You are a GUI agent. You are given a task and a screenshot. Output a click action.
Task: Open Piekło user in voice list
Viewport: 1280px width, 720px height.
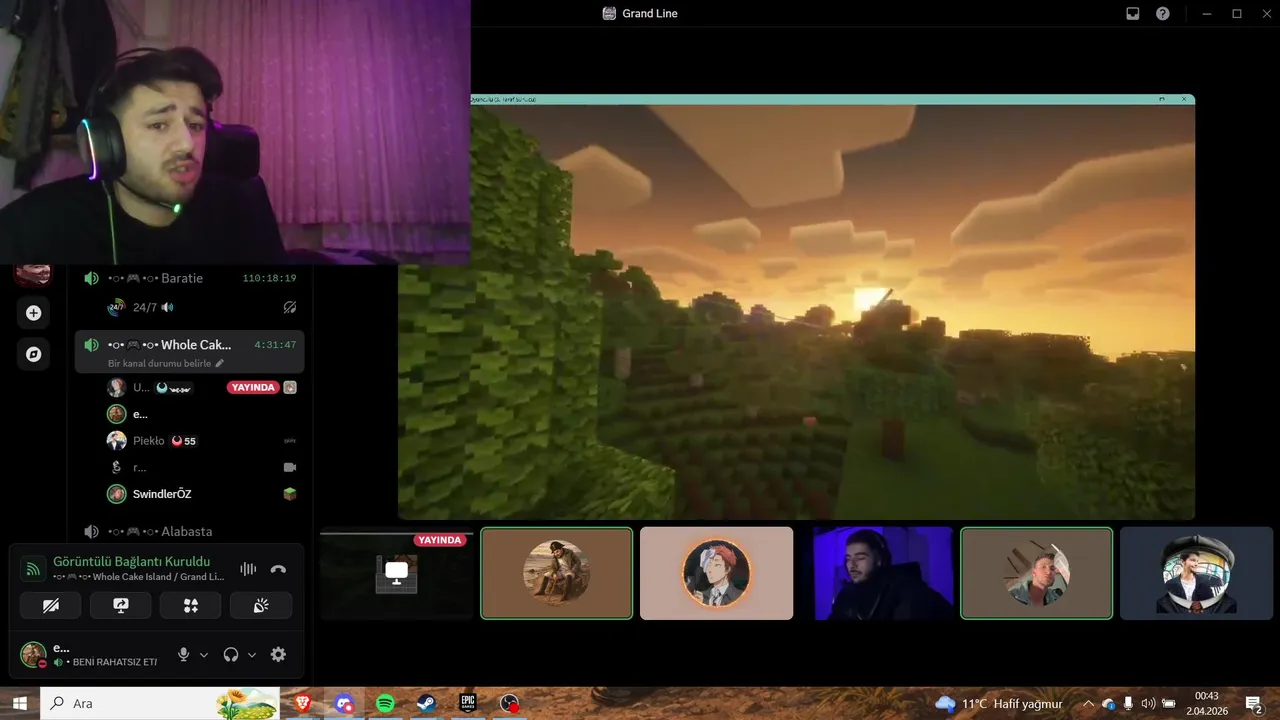pyautogui.click(x=201, y=440)
